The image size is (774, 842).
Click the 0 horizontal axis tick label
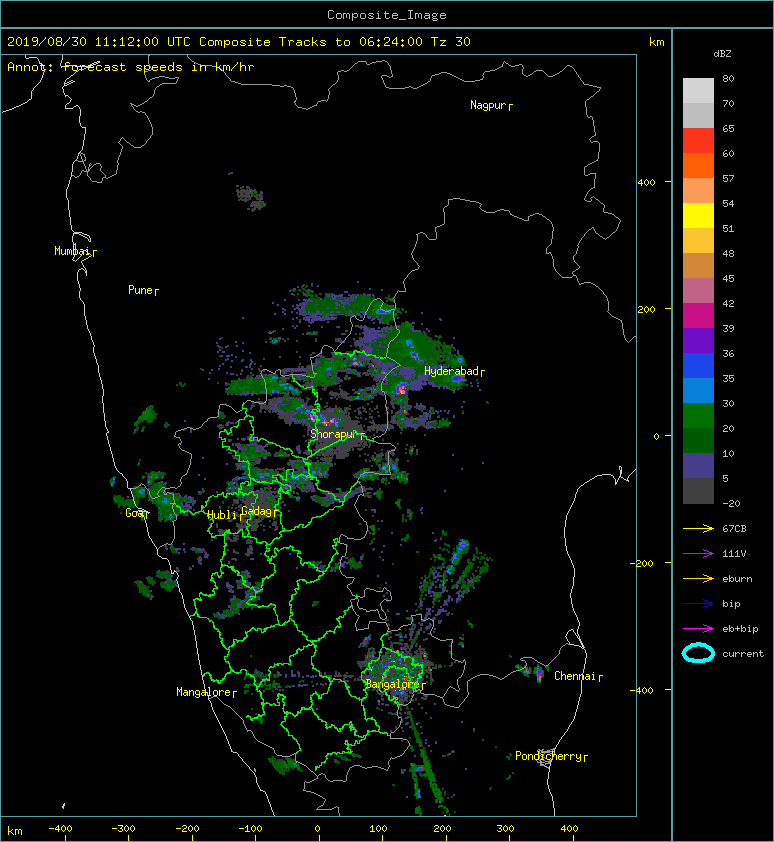(317, 829)
